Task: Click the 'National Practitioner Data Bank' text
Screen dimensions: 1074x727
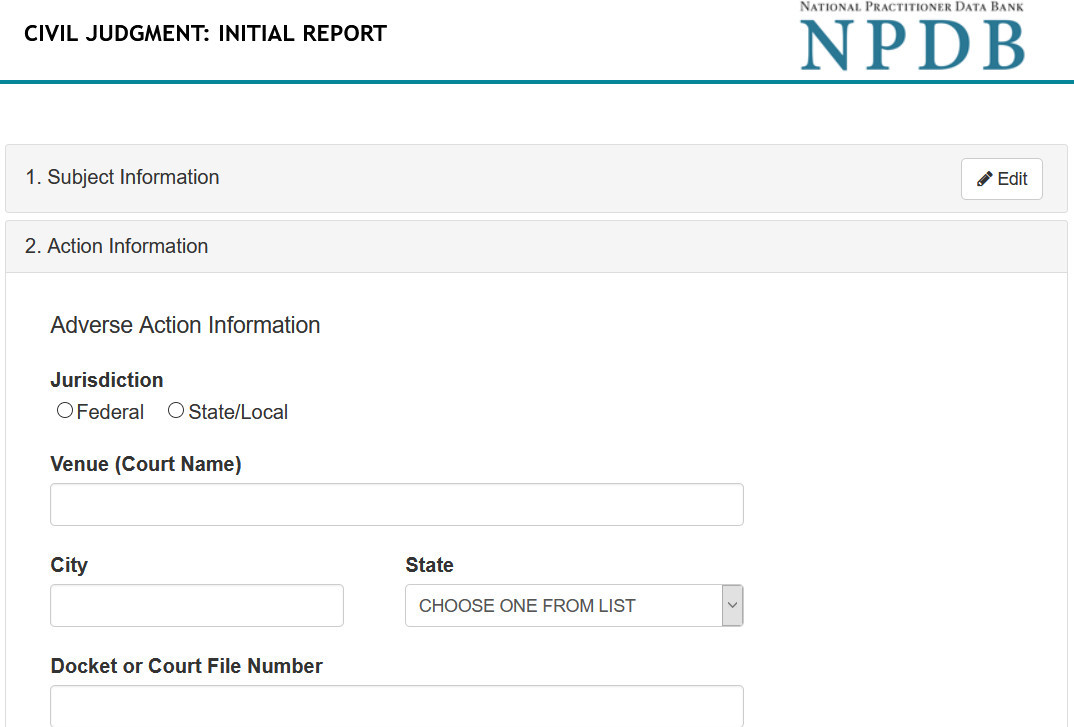Action: [912, 7]
